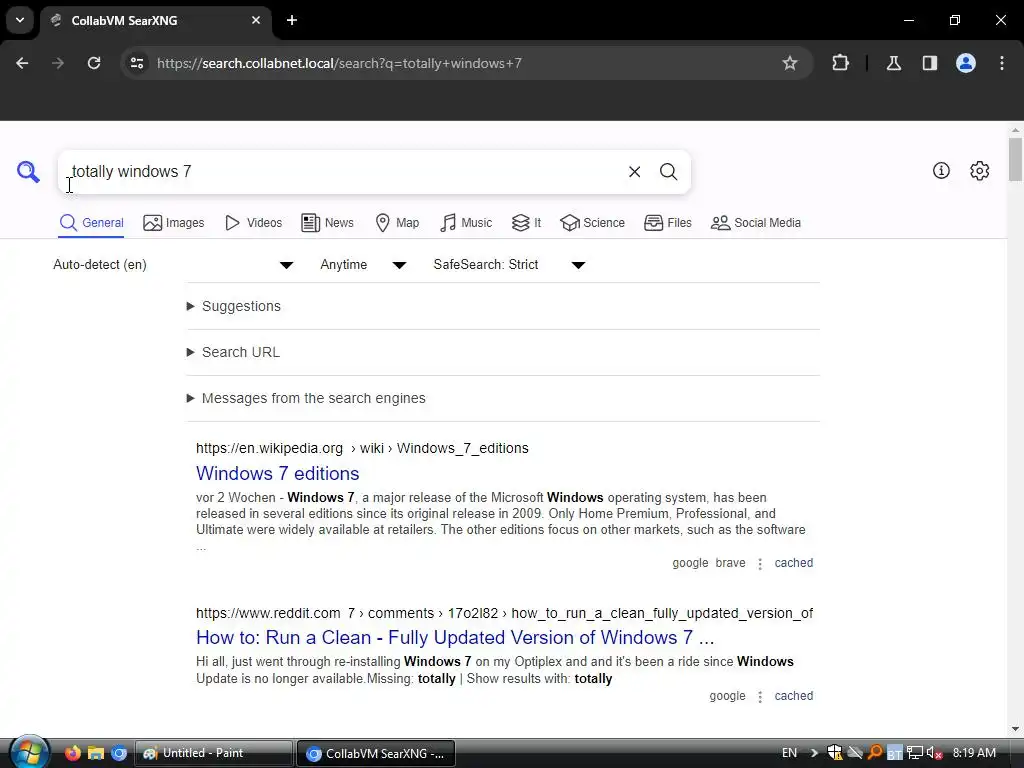Screen dimensions: 1024x768
Task: Submit search with magnifier button
Action: point(668,172)
